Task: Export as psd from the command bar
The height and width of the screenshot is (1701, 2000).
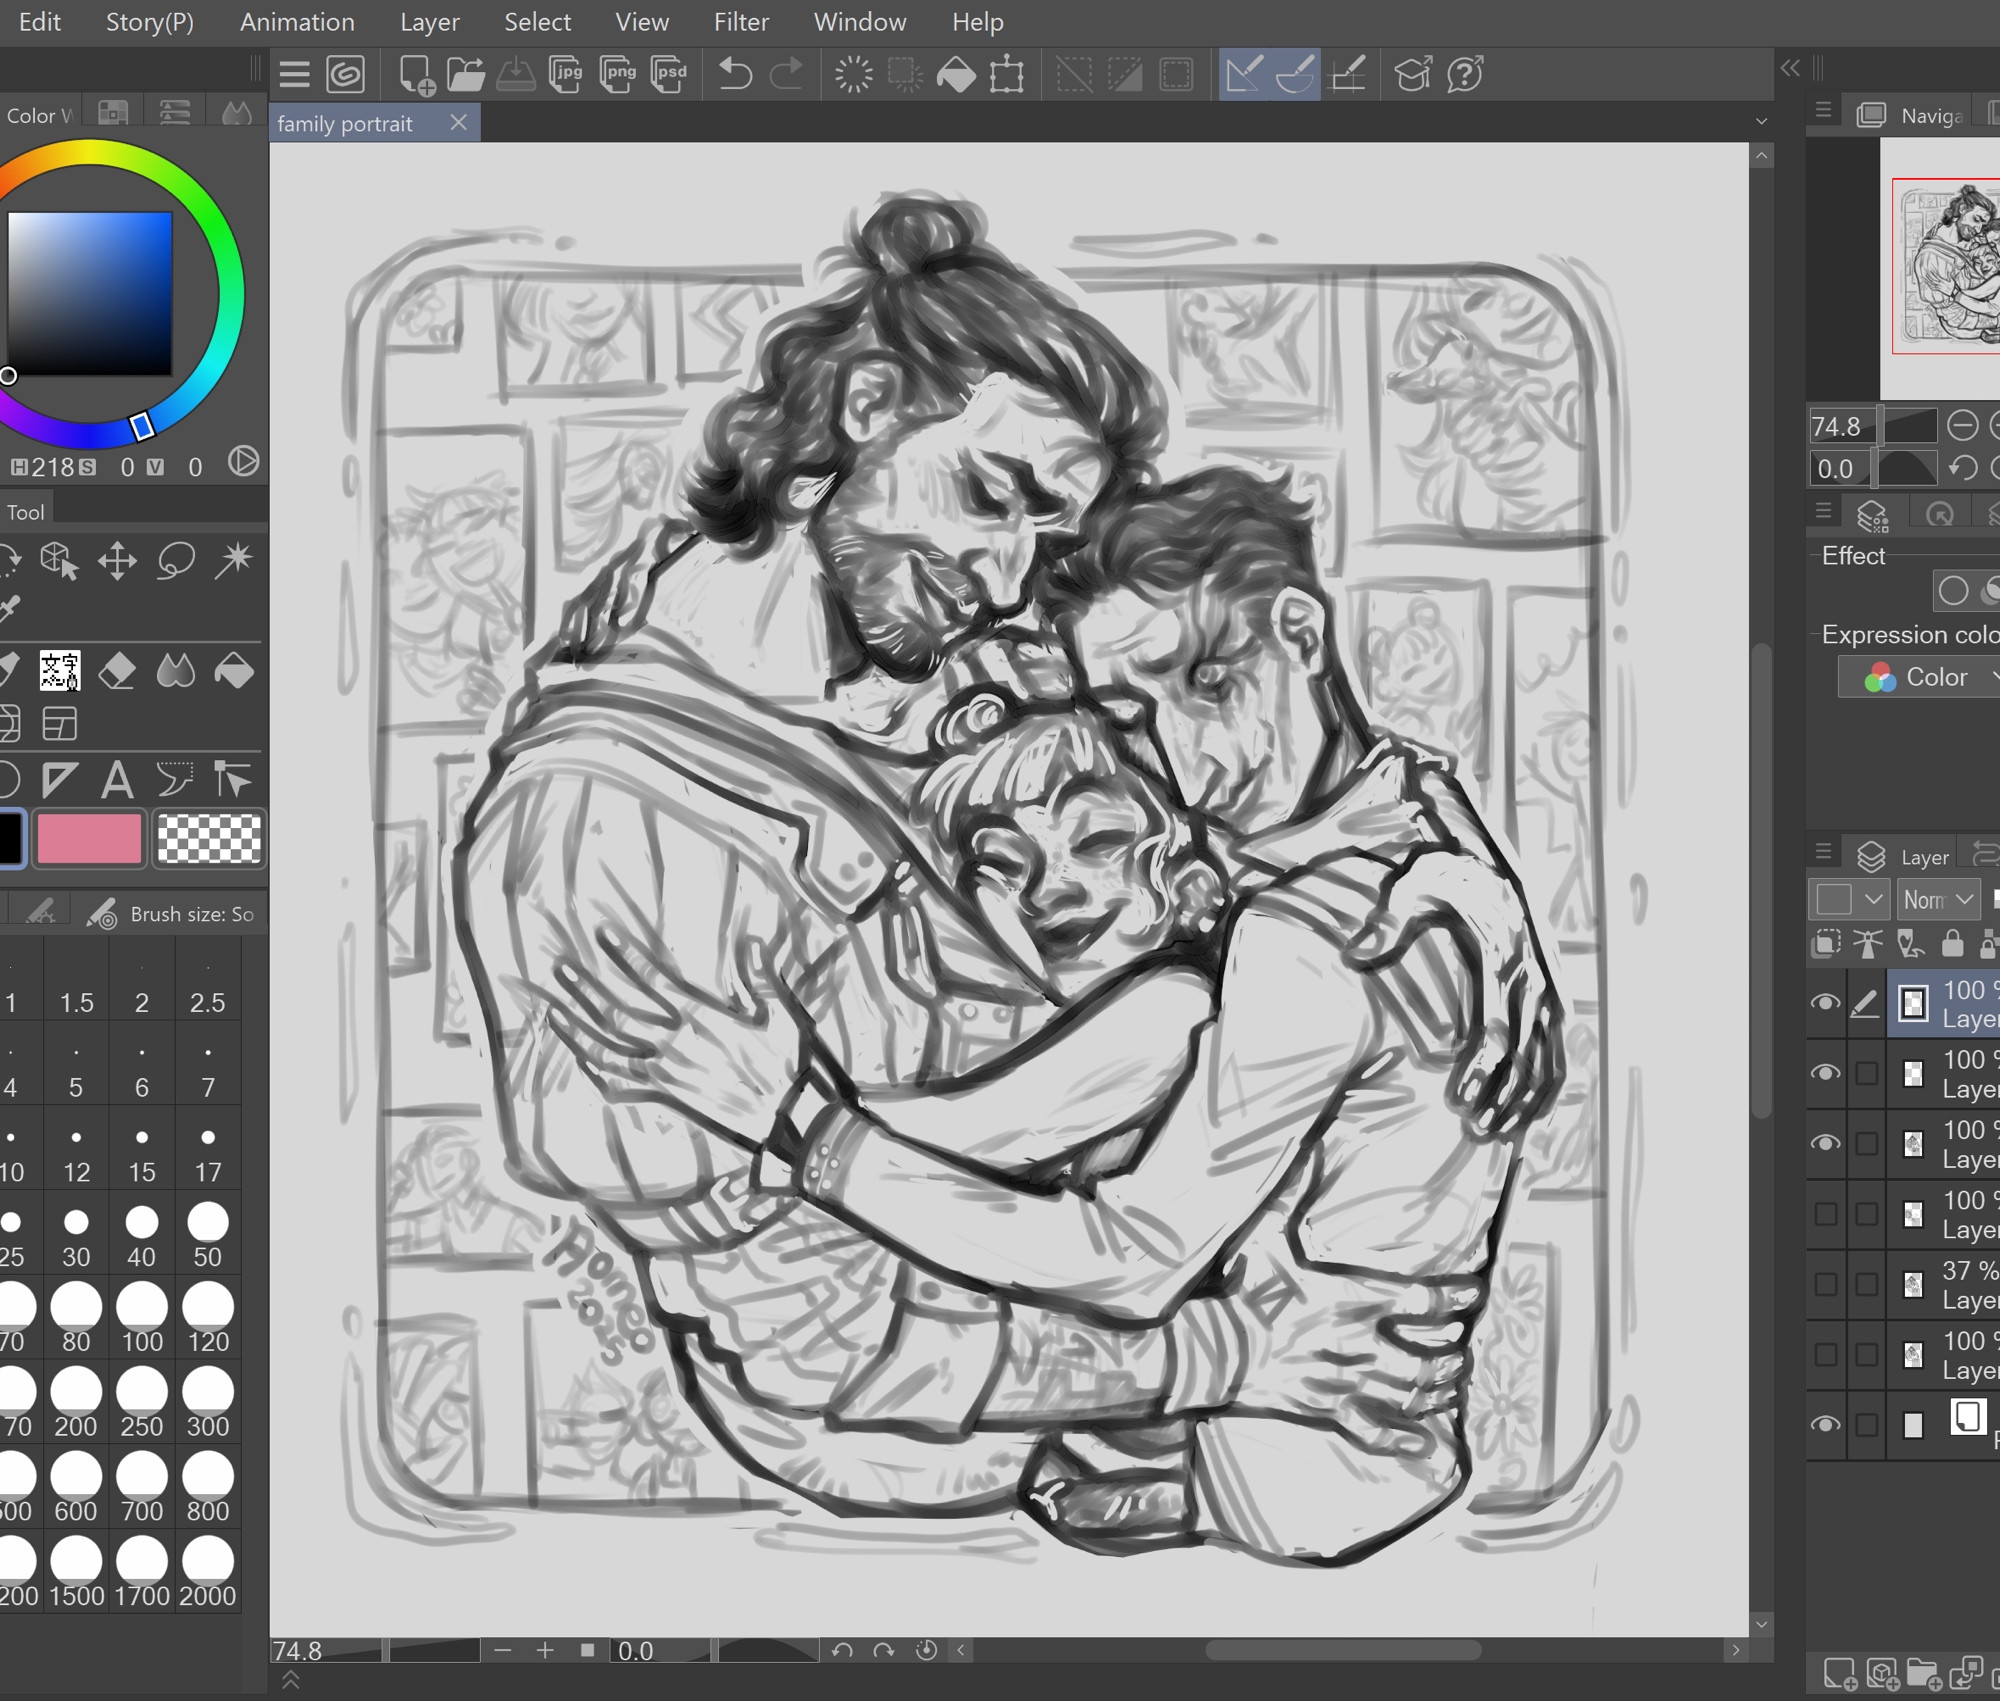Action: click(x=668, y=75)
